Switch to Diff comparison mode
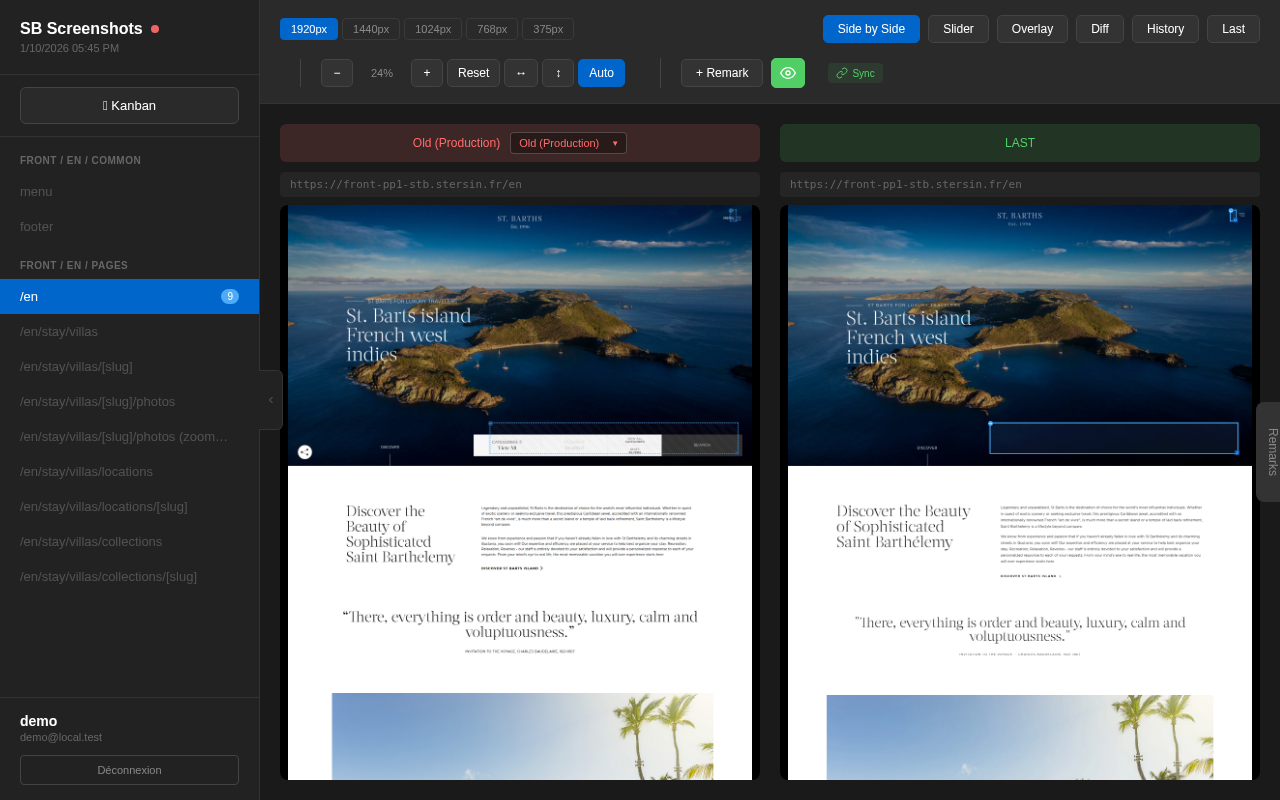Image resolution: width=1280 pixels, height=800 pixels. tap(1100, 29)
